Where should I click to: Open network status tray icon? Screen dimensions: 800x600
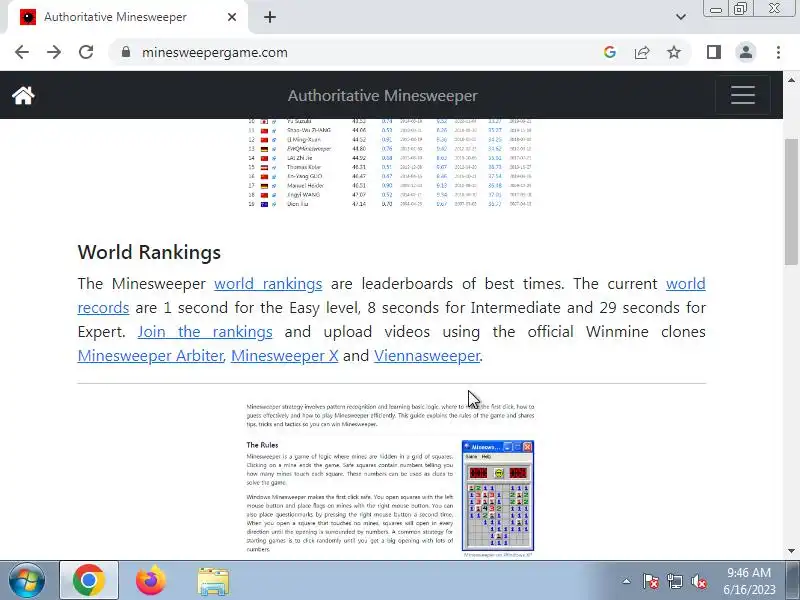point(674,581)
